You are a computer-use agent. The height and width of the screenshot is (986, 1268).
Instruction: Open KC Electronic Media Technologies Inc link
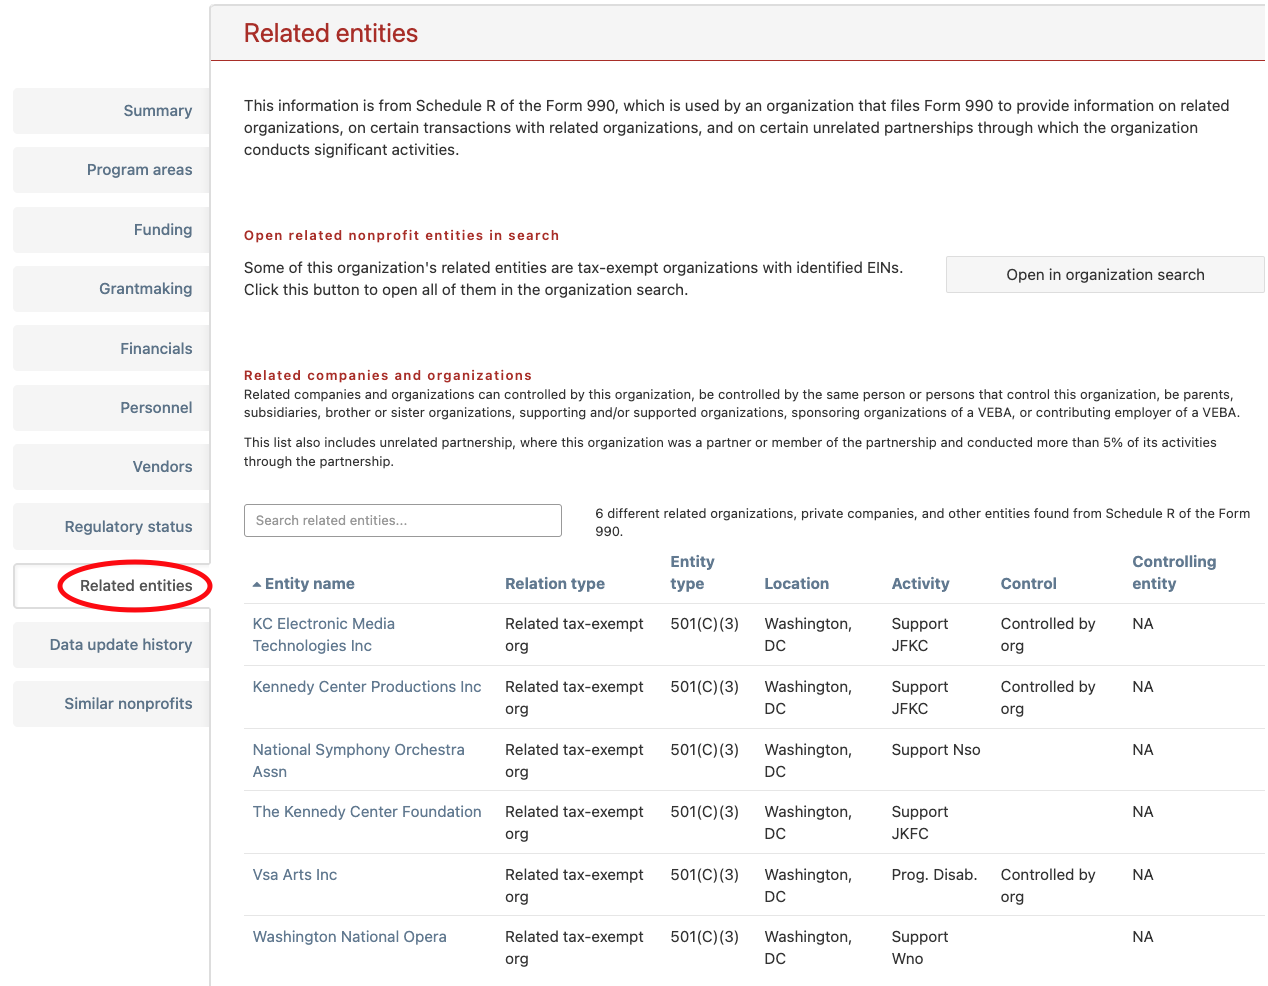pos(324,635)
